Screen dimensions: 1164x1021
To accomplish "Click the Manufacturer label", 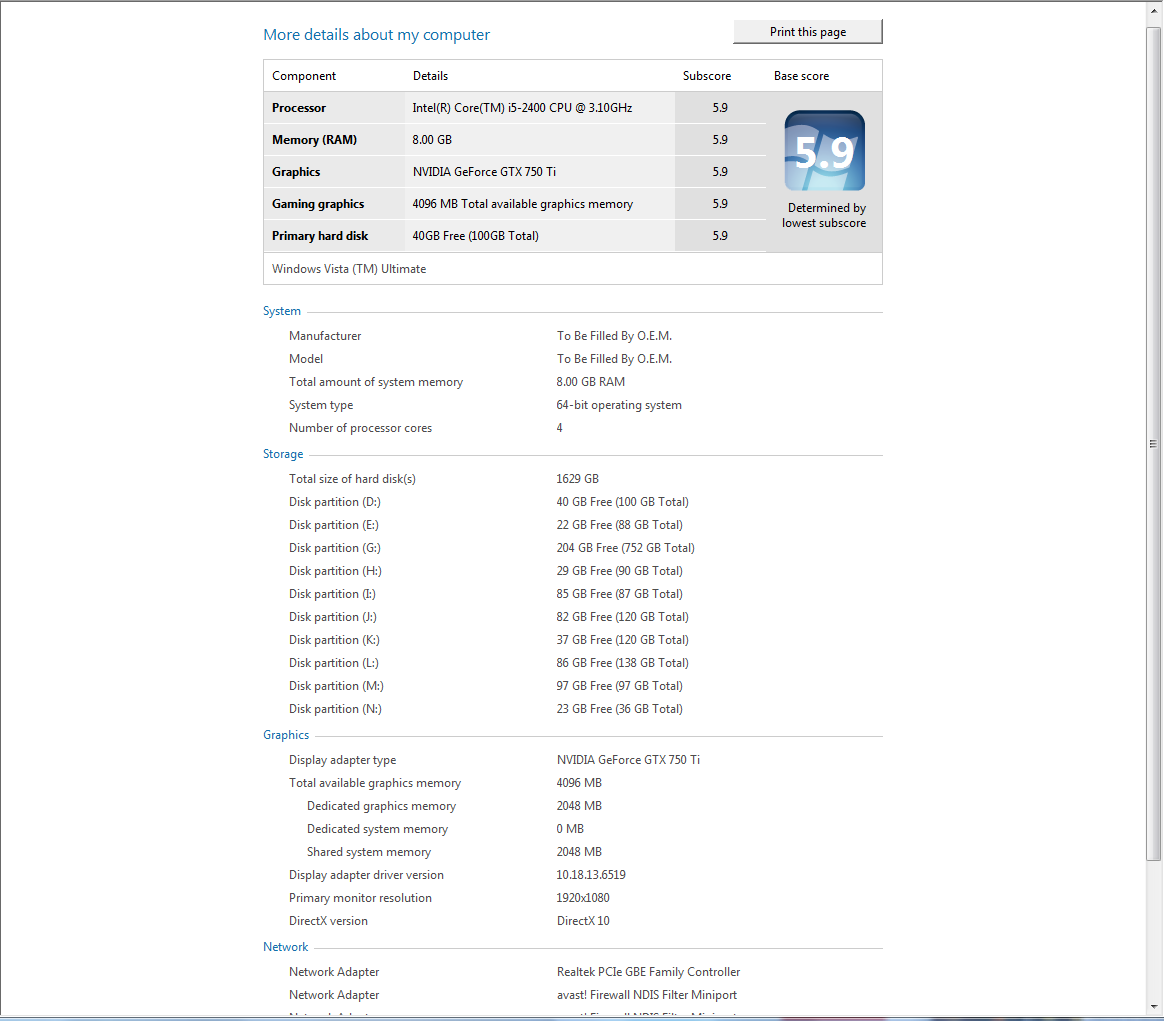I will pos(325,336).
